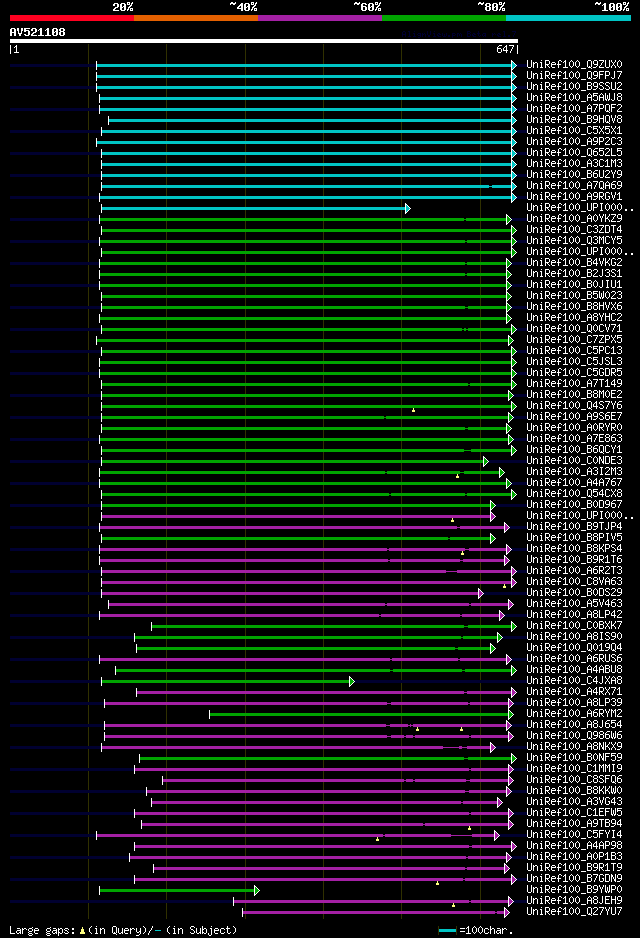Viewport: 640px width, 938px height.
Task: Open hit UniRef100_A5AWJ8
Action: [x=574, y=98]
